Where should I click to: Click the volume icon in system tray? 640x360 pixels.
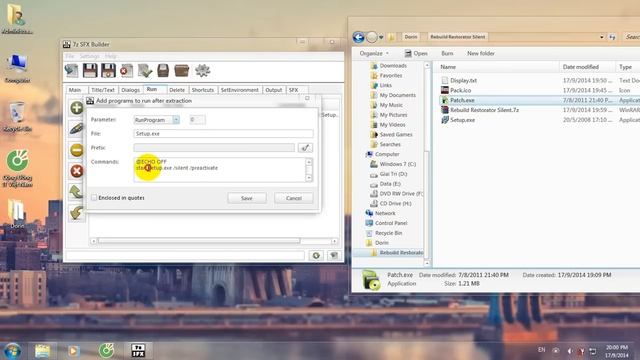[x=569, y=351]
